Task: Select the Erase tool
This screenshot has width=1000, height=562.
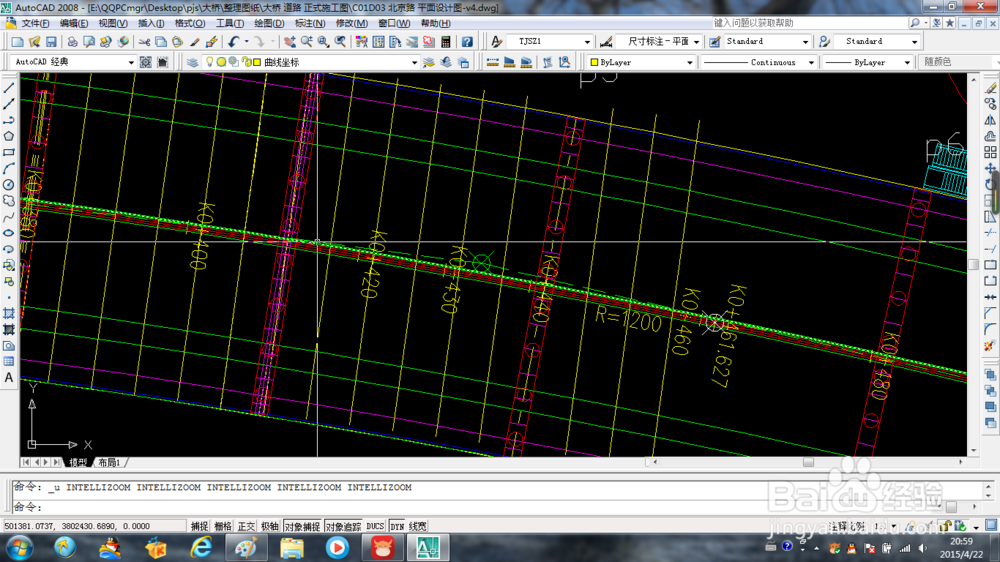Action: [990, 88]
